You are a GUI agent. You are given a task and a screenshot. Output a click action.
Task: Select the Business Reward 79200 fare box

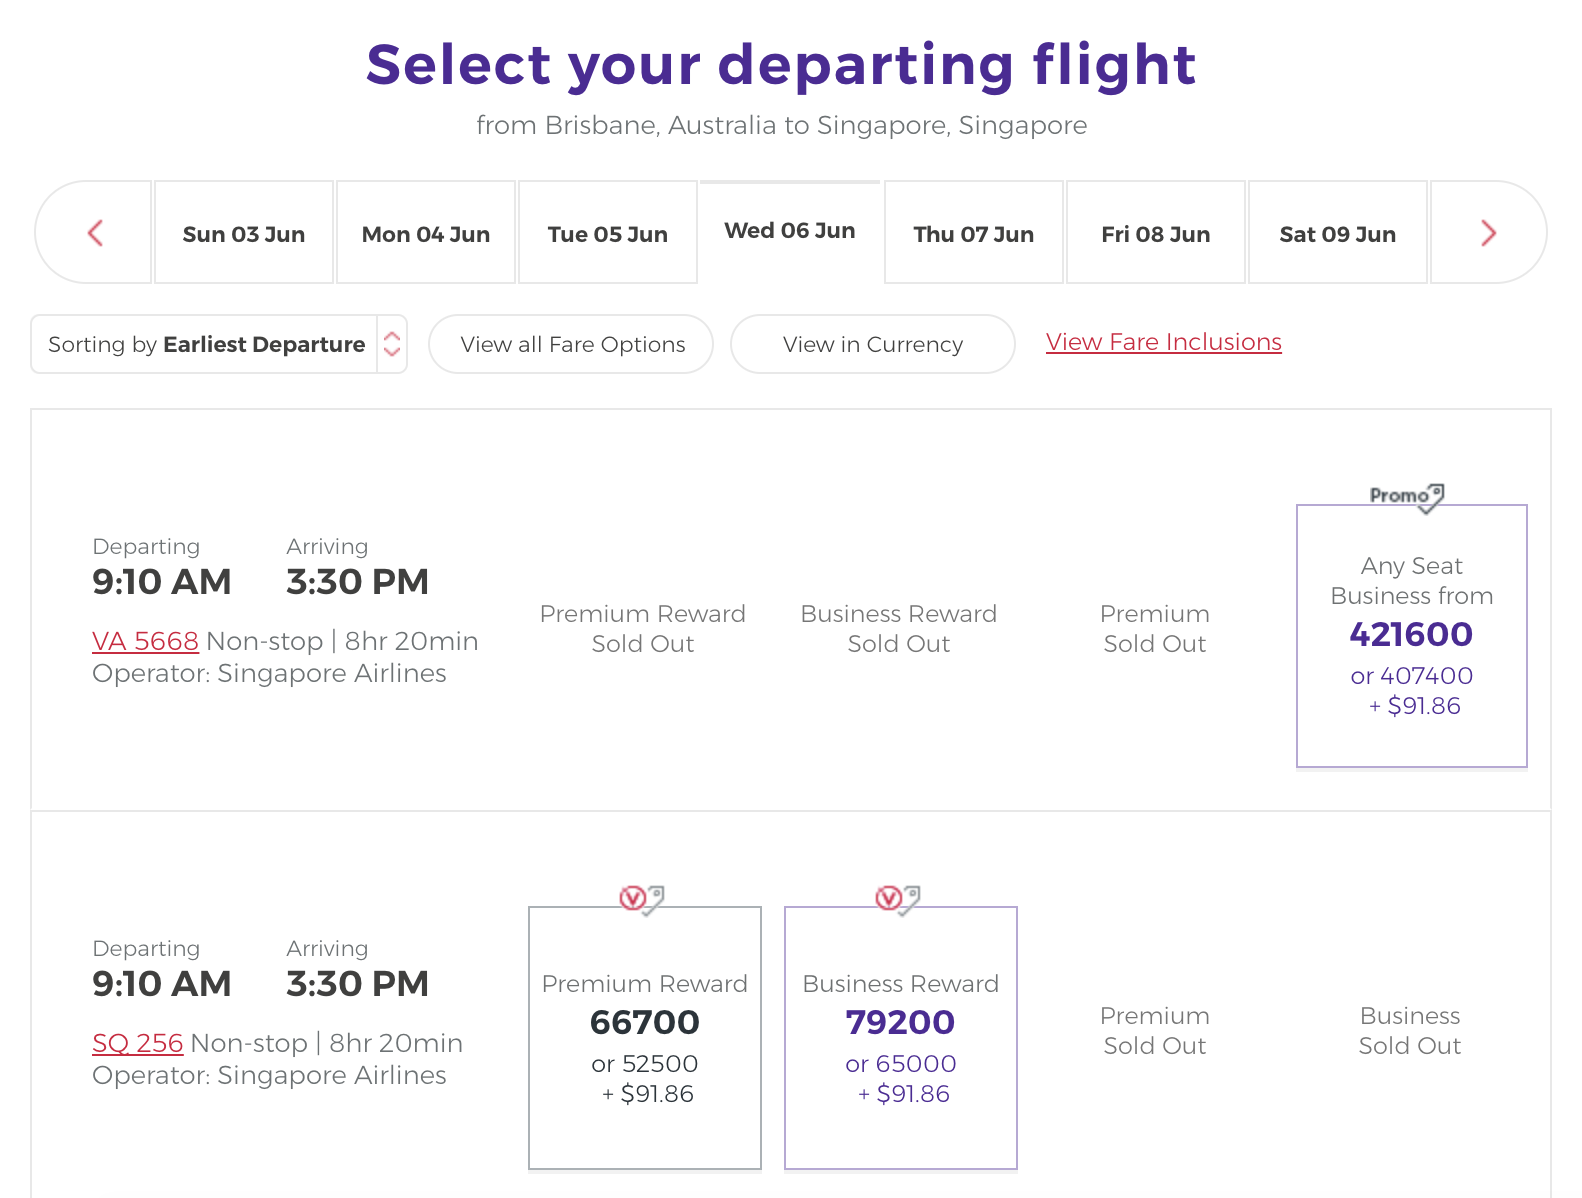[x=901, y=1038]
